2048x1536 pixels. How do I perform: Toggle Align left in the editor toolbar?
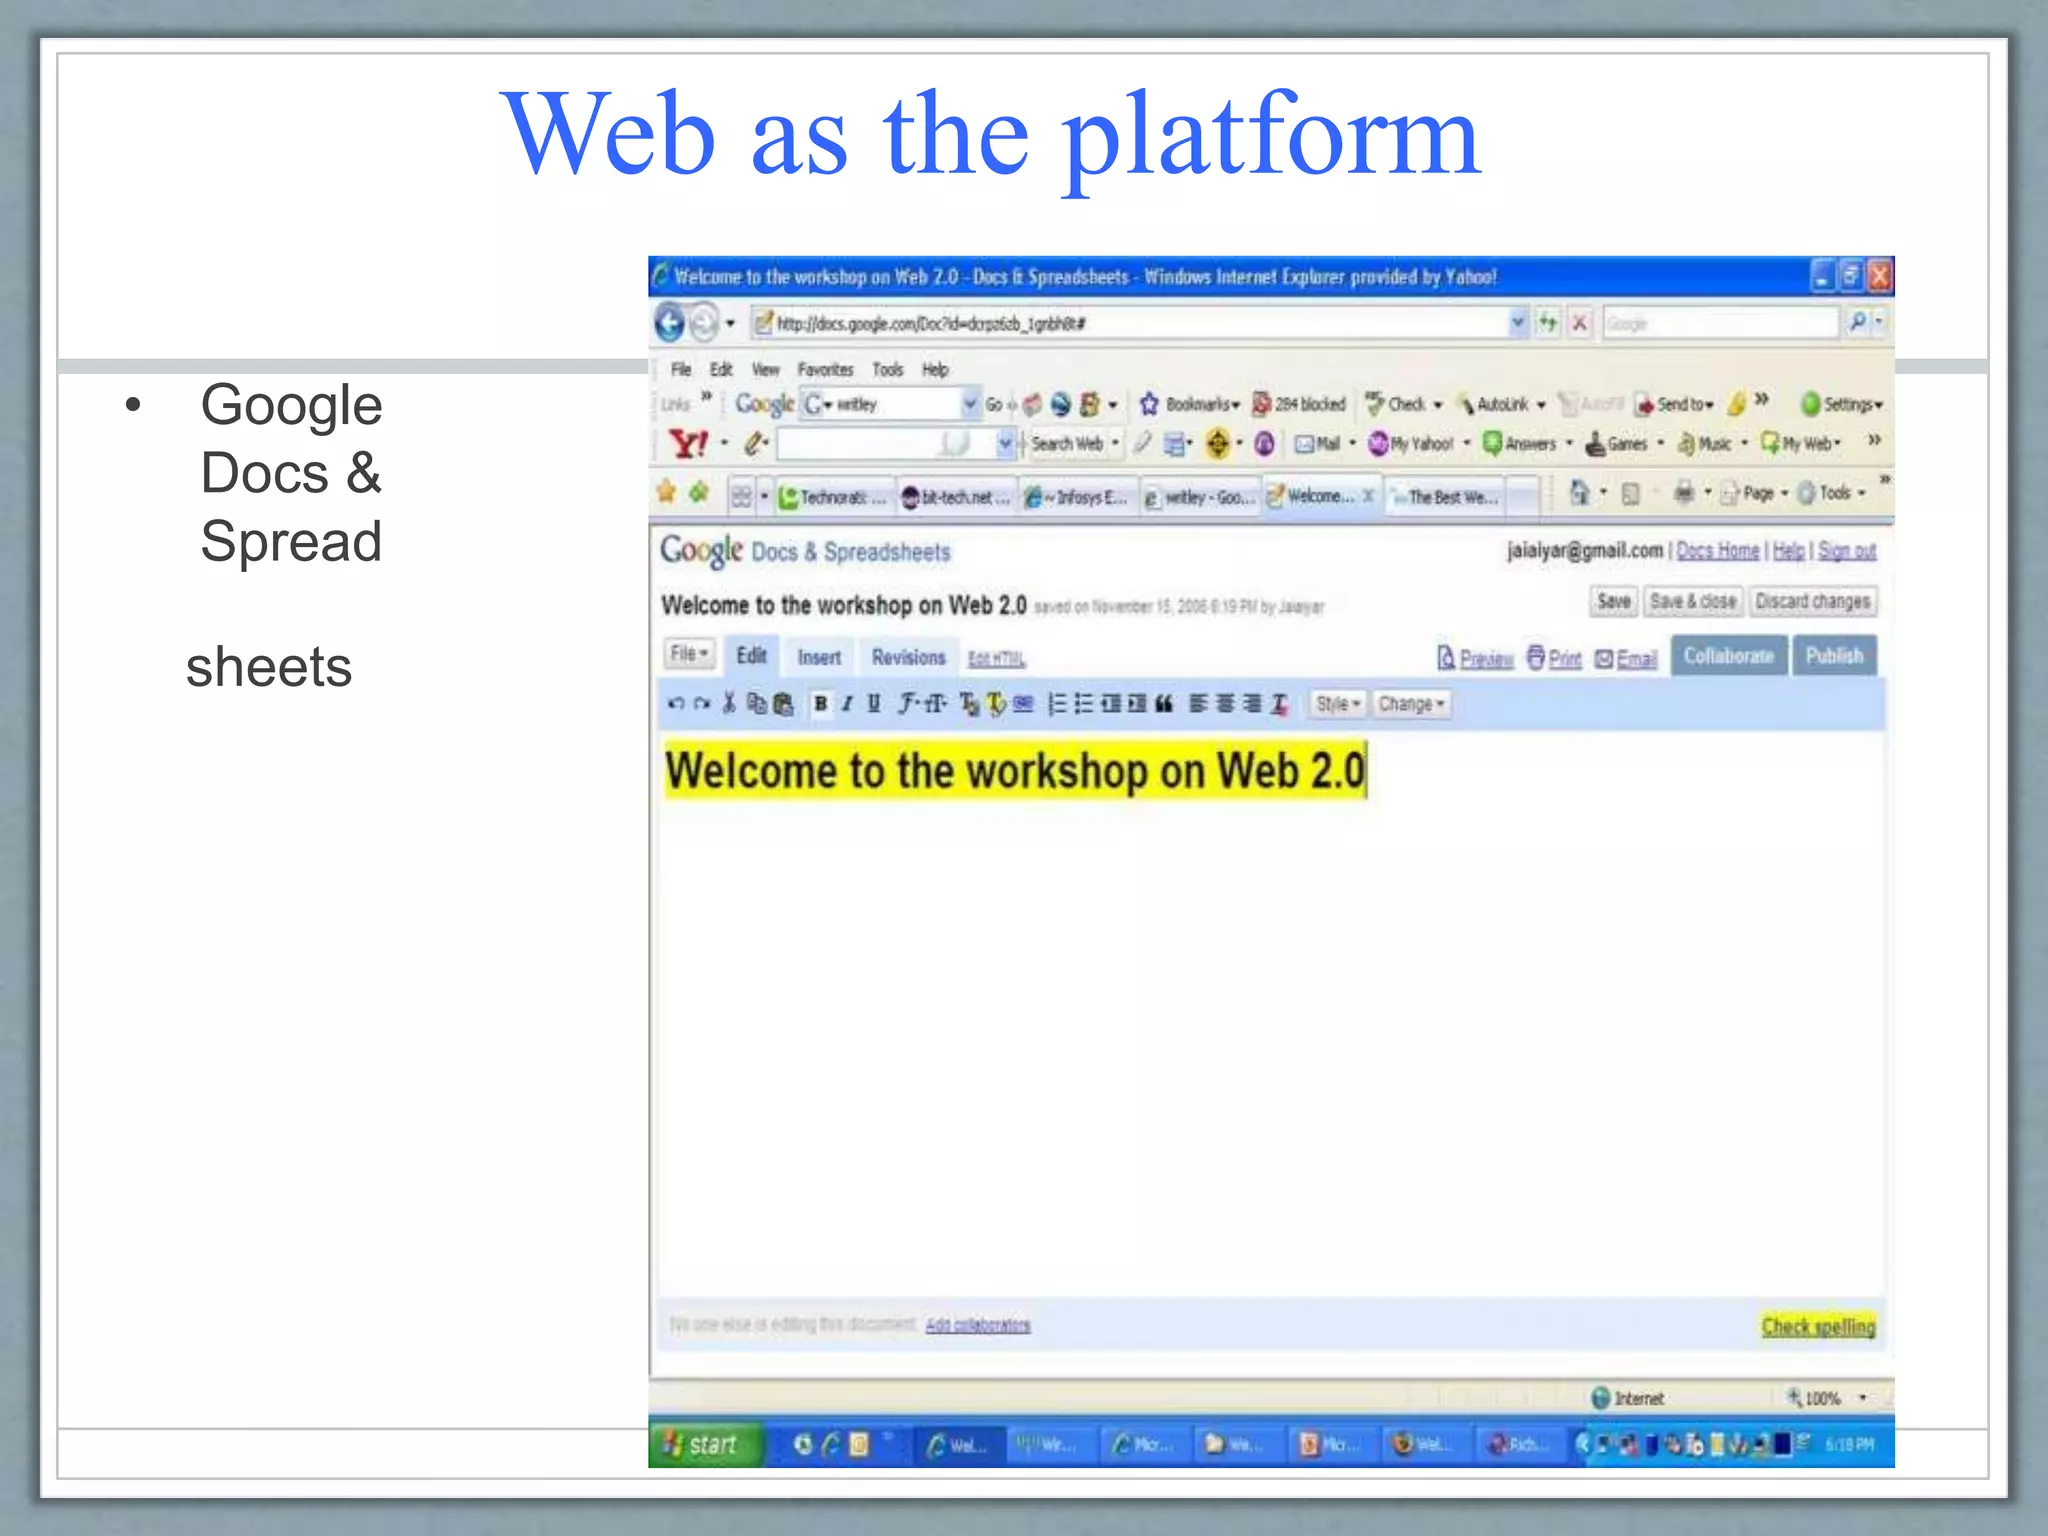pyautogui.click(x=1198, y=704)
